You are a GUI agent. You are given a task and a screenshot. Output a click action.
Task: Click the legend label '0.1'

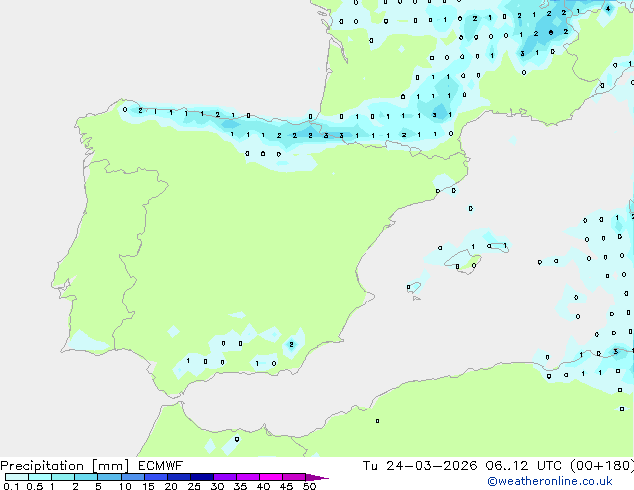pyautogui.click(x=11, y=486)
